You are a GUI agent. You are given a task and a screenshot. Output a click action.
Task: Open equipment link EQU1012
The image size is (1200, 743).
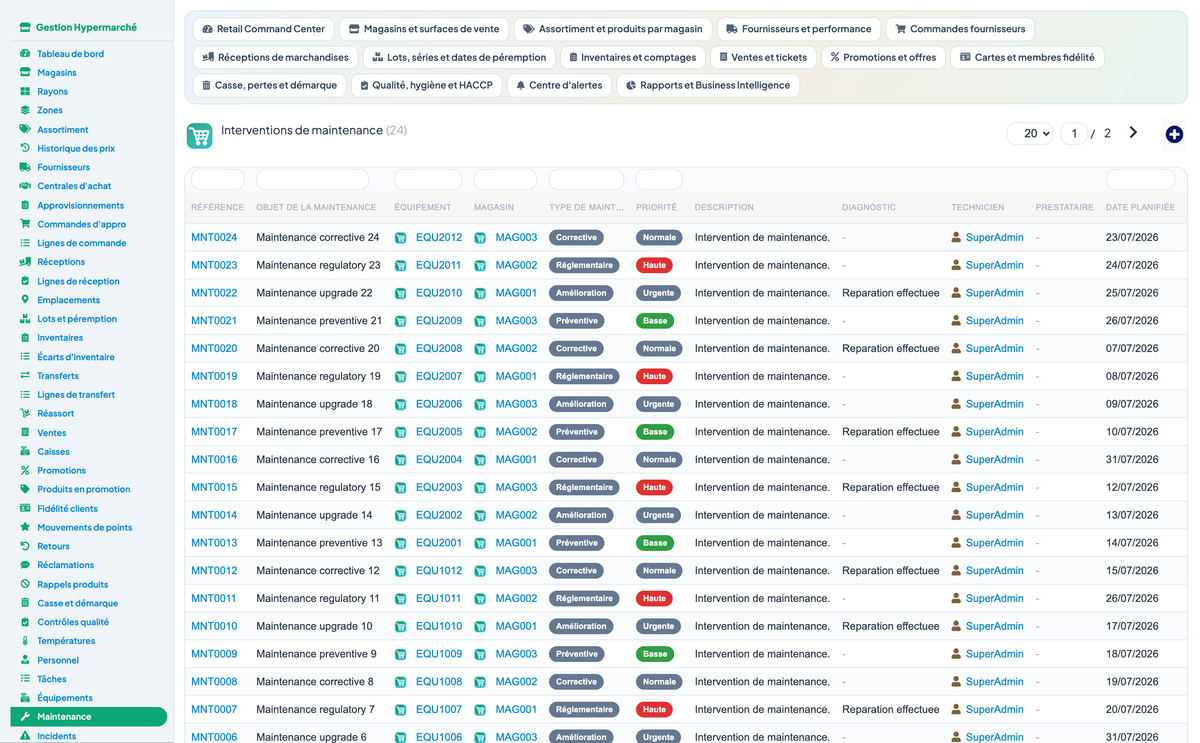439,571
